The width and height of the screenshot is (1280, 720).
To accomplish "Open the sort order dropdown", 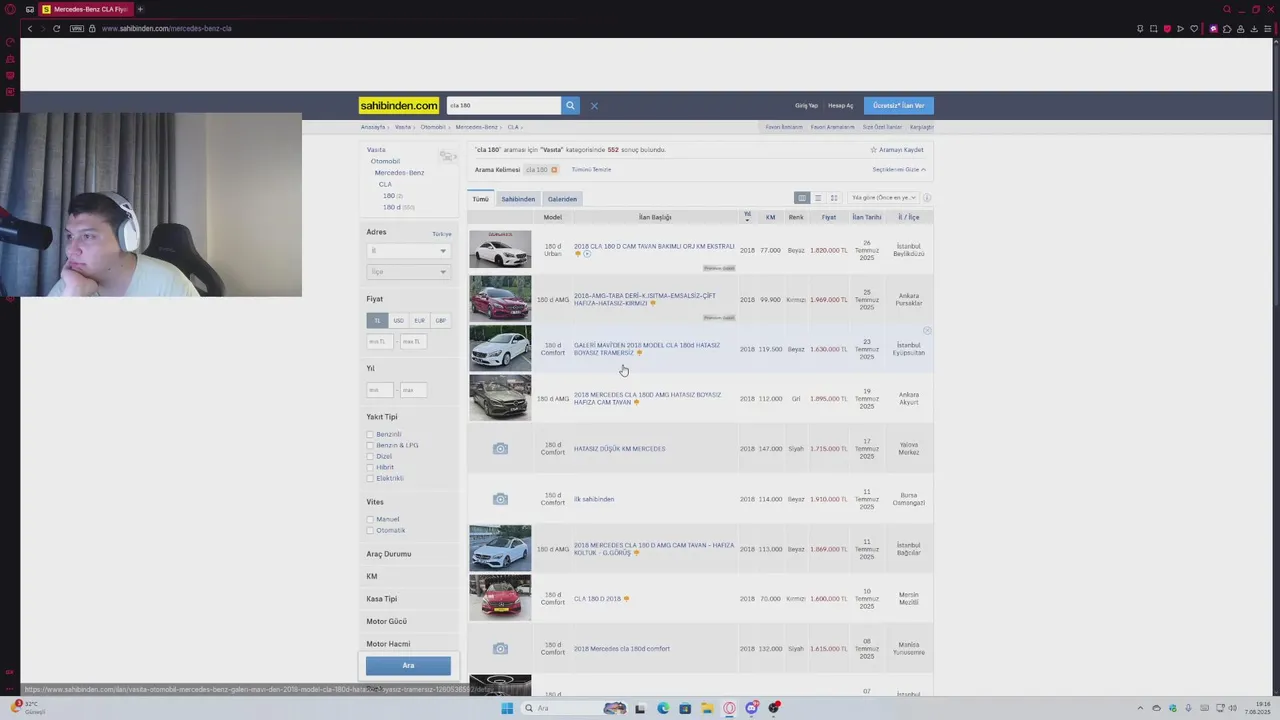I will 883,198.
